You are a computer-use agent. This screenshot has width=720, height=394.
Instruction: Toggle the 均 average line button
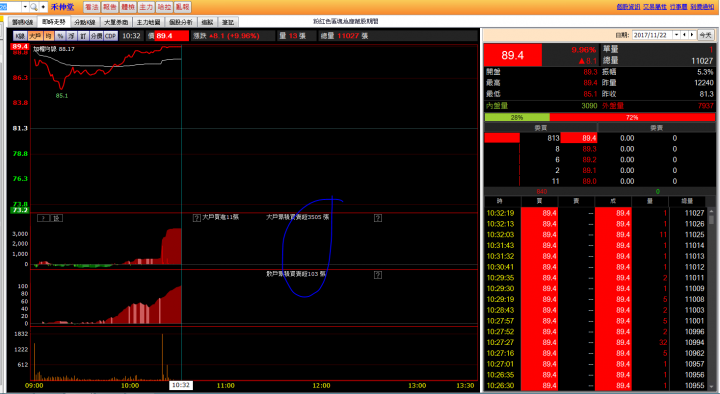tap(49, 36)
